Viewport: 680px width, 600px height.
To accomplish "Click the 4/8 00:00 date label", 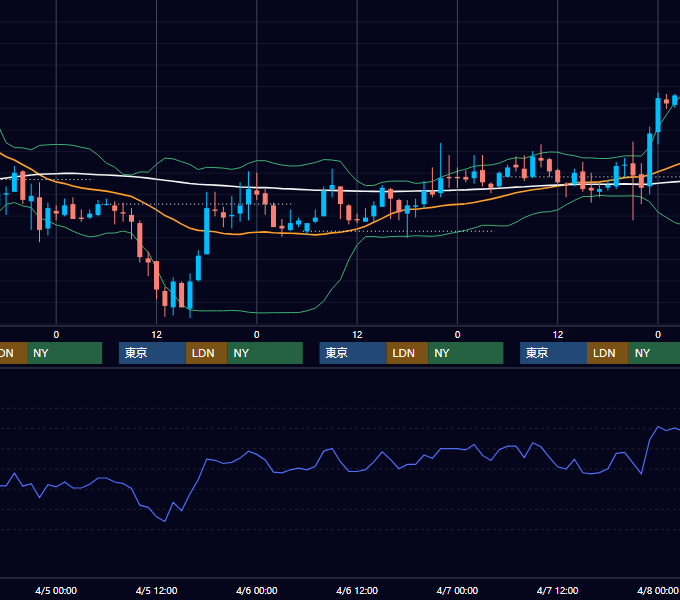I will (x=658, y=590).
